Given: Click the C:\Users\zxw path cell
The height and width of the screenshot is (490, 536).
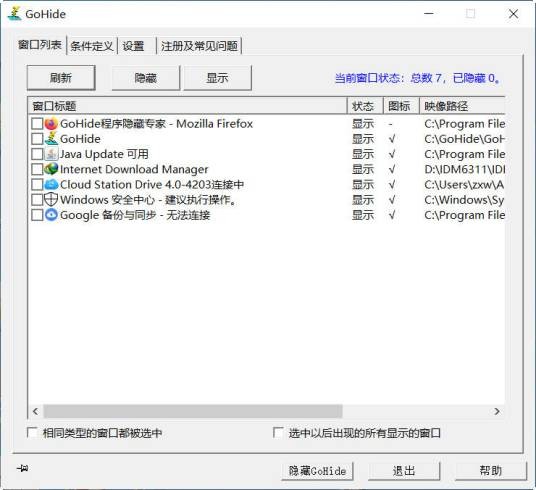Looking at the screenshot, I should [465, 185].
